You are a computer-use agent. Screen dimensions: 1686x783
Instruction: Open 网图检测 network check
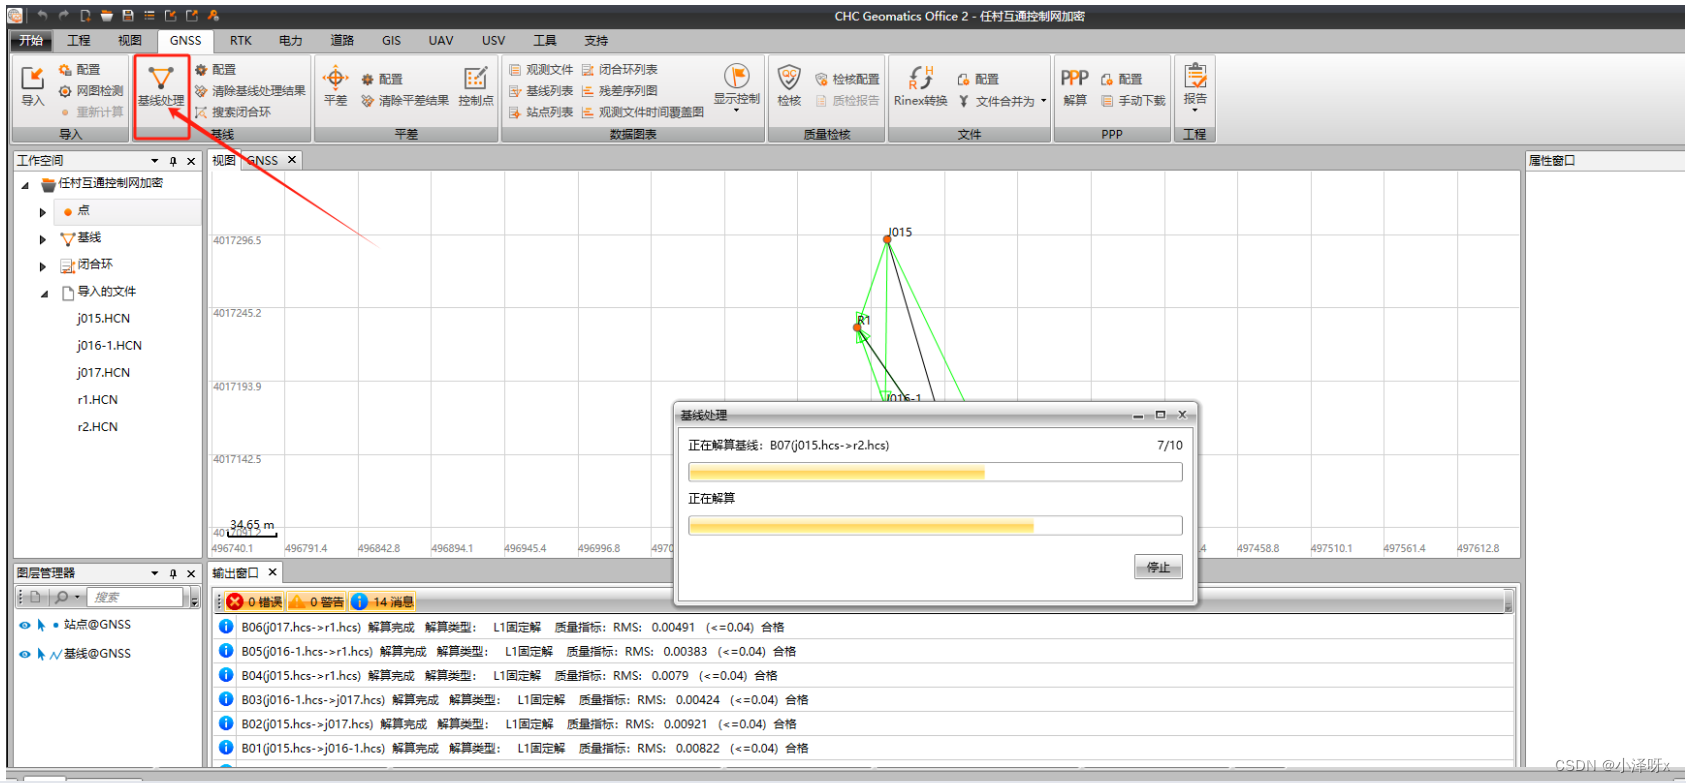click(x=91, y=91)
